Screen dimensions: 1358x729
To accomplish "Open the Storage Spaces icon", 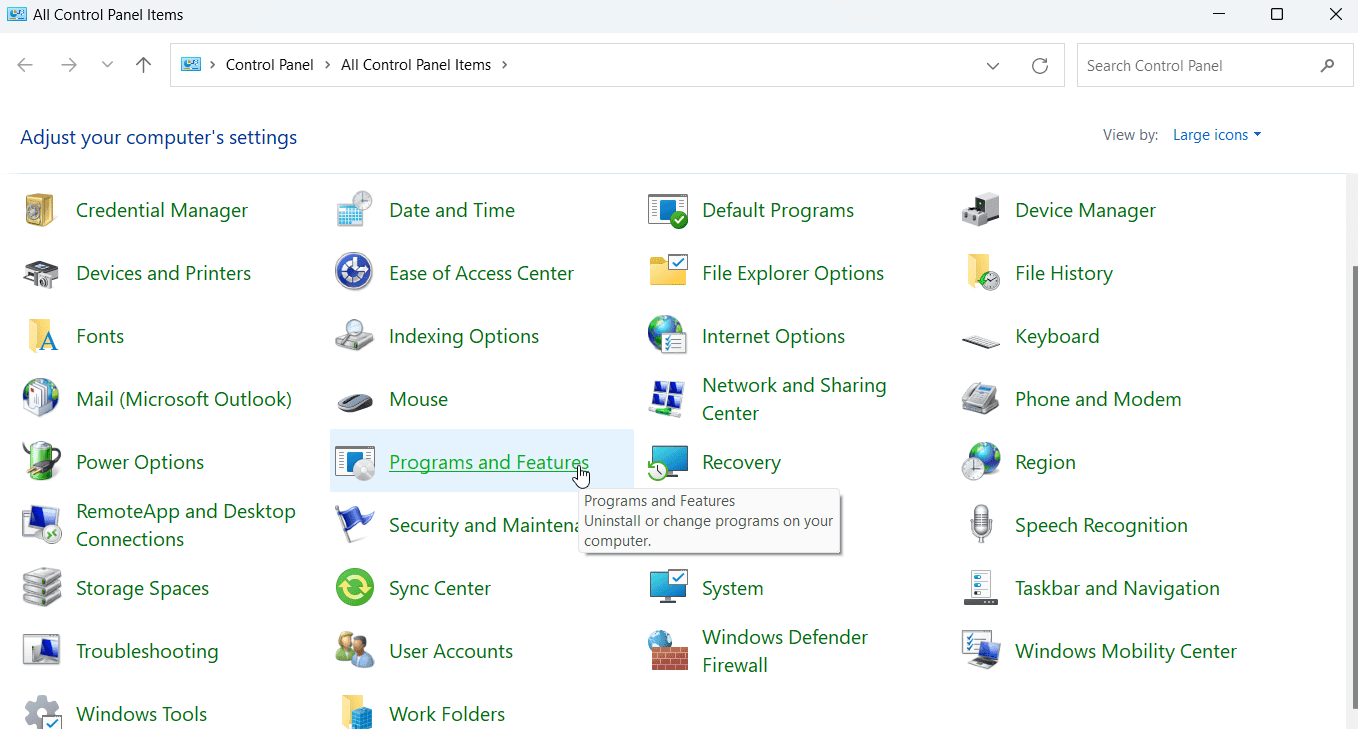I will click(x=42, y=588).
